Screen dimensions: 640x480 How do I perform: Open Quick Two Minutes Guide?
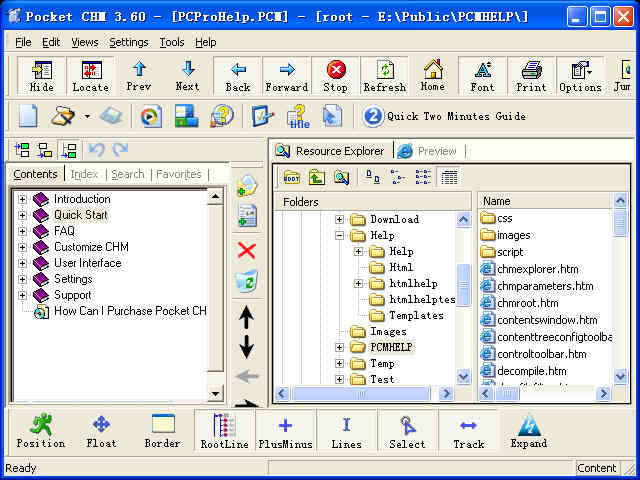[444, 116]
